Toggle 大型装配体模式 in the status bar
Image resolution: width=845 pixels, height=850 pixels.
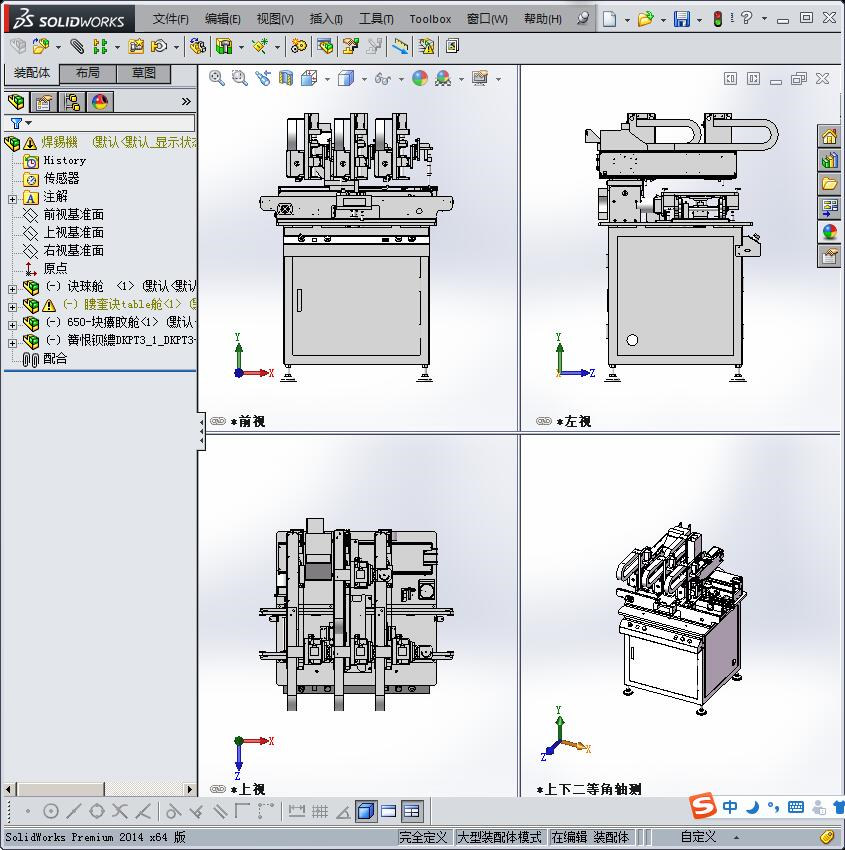(498, 838)
